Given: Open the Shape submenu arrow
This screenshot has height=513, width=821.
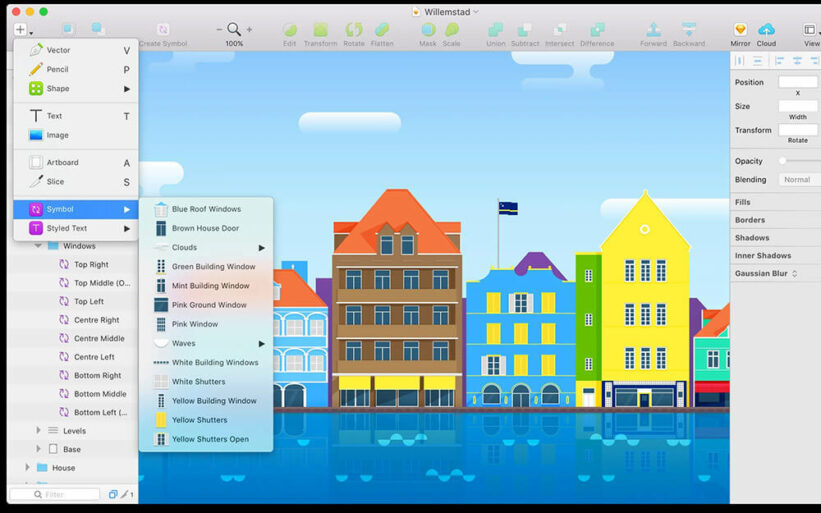Looking at the screenshot, I should point(127,89).
